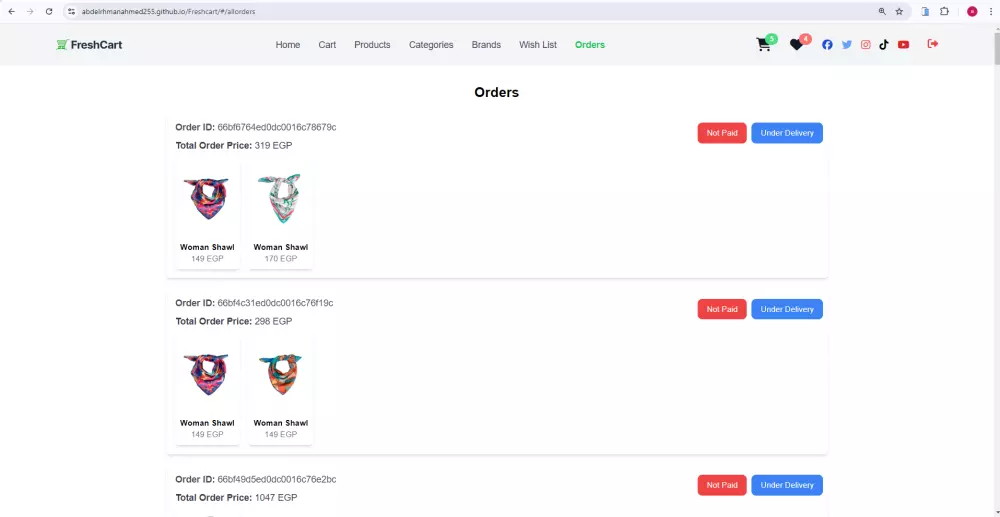The image size is (1000, 517).
Task: Go forward with browser forward arrow
Action: point(30,11)
